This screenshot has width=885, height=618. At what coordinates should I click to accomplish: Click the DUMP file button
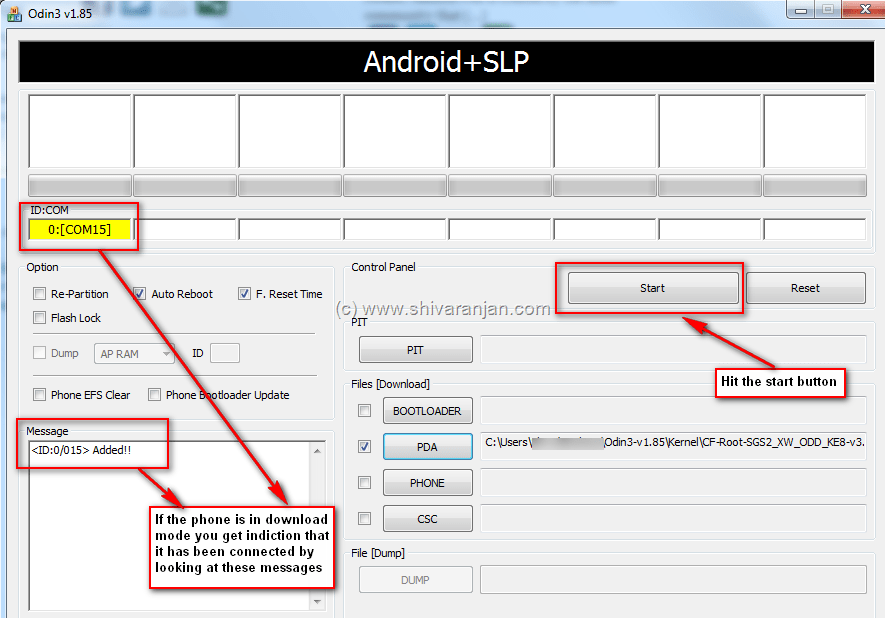tap(416, 580)
